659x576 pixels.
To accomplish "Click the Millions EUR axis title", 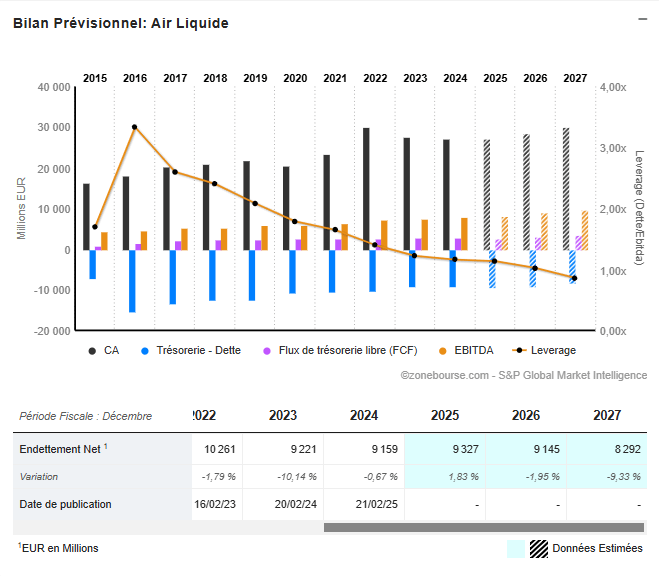I will point(21,208).
